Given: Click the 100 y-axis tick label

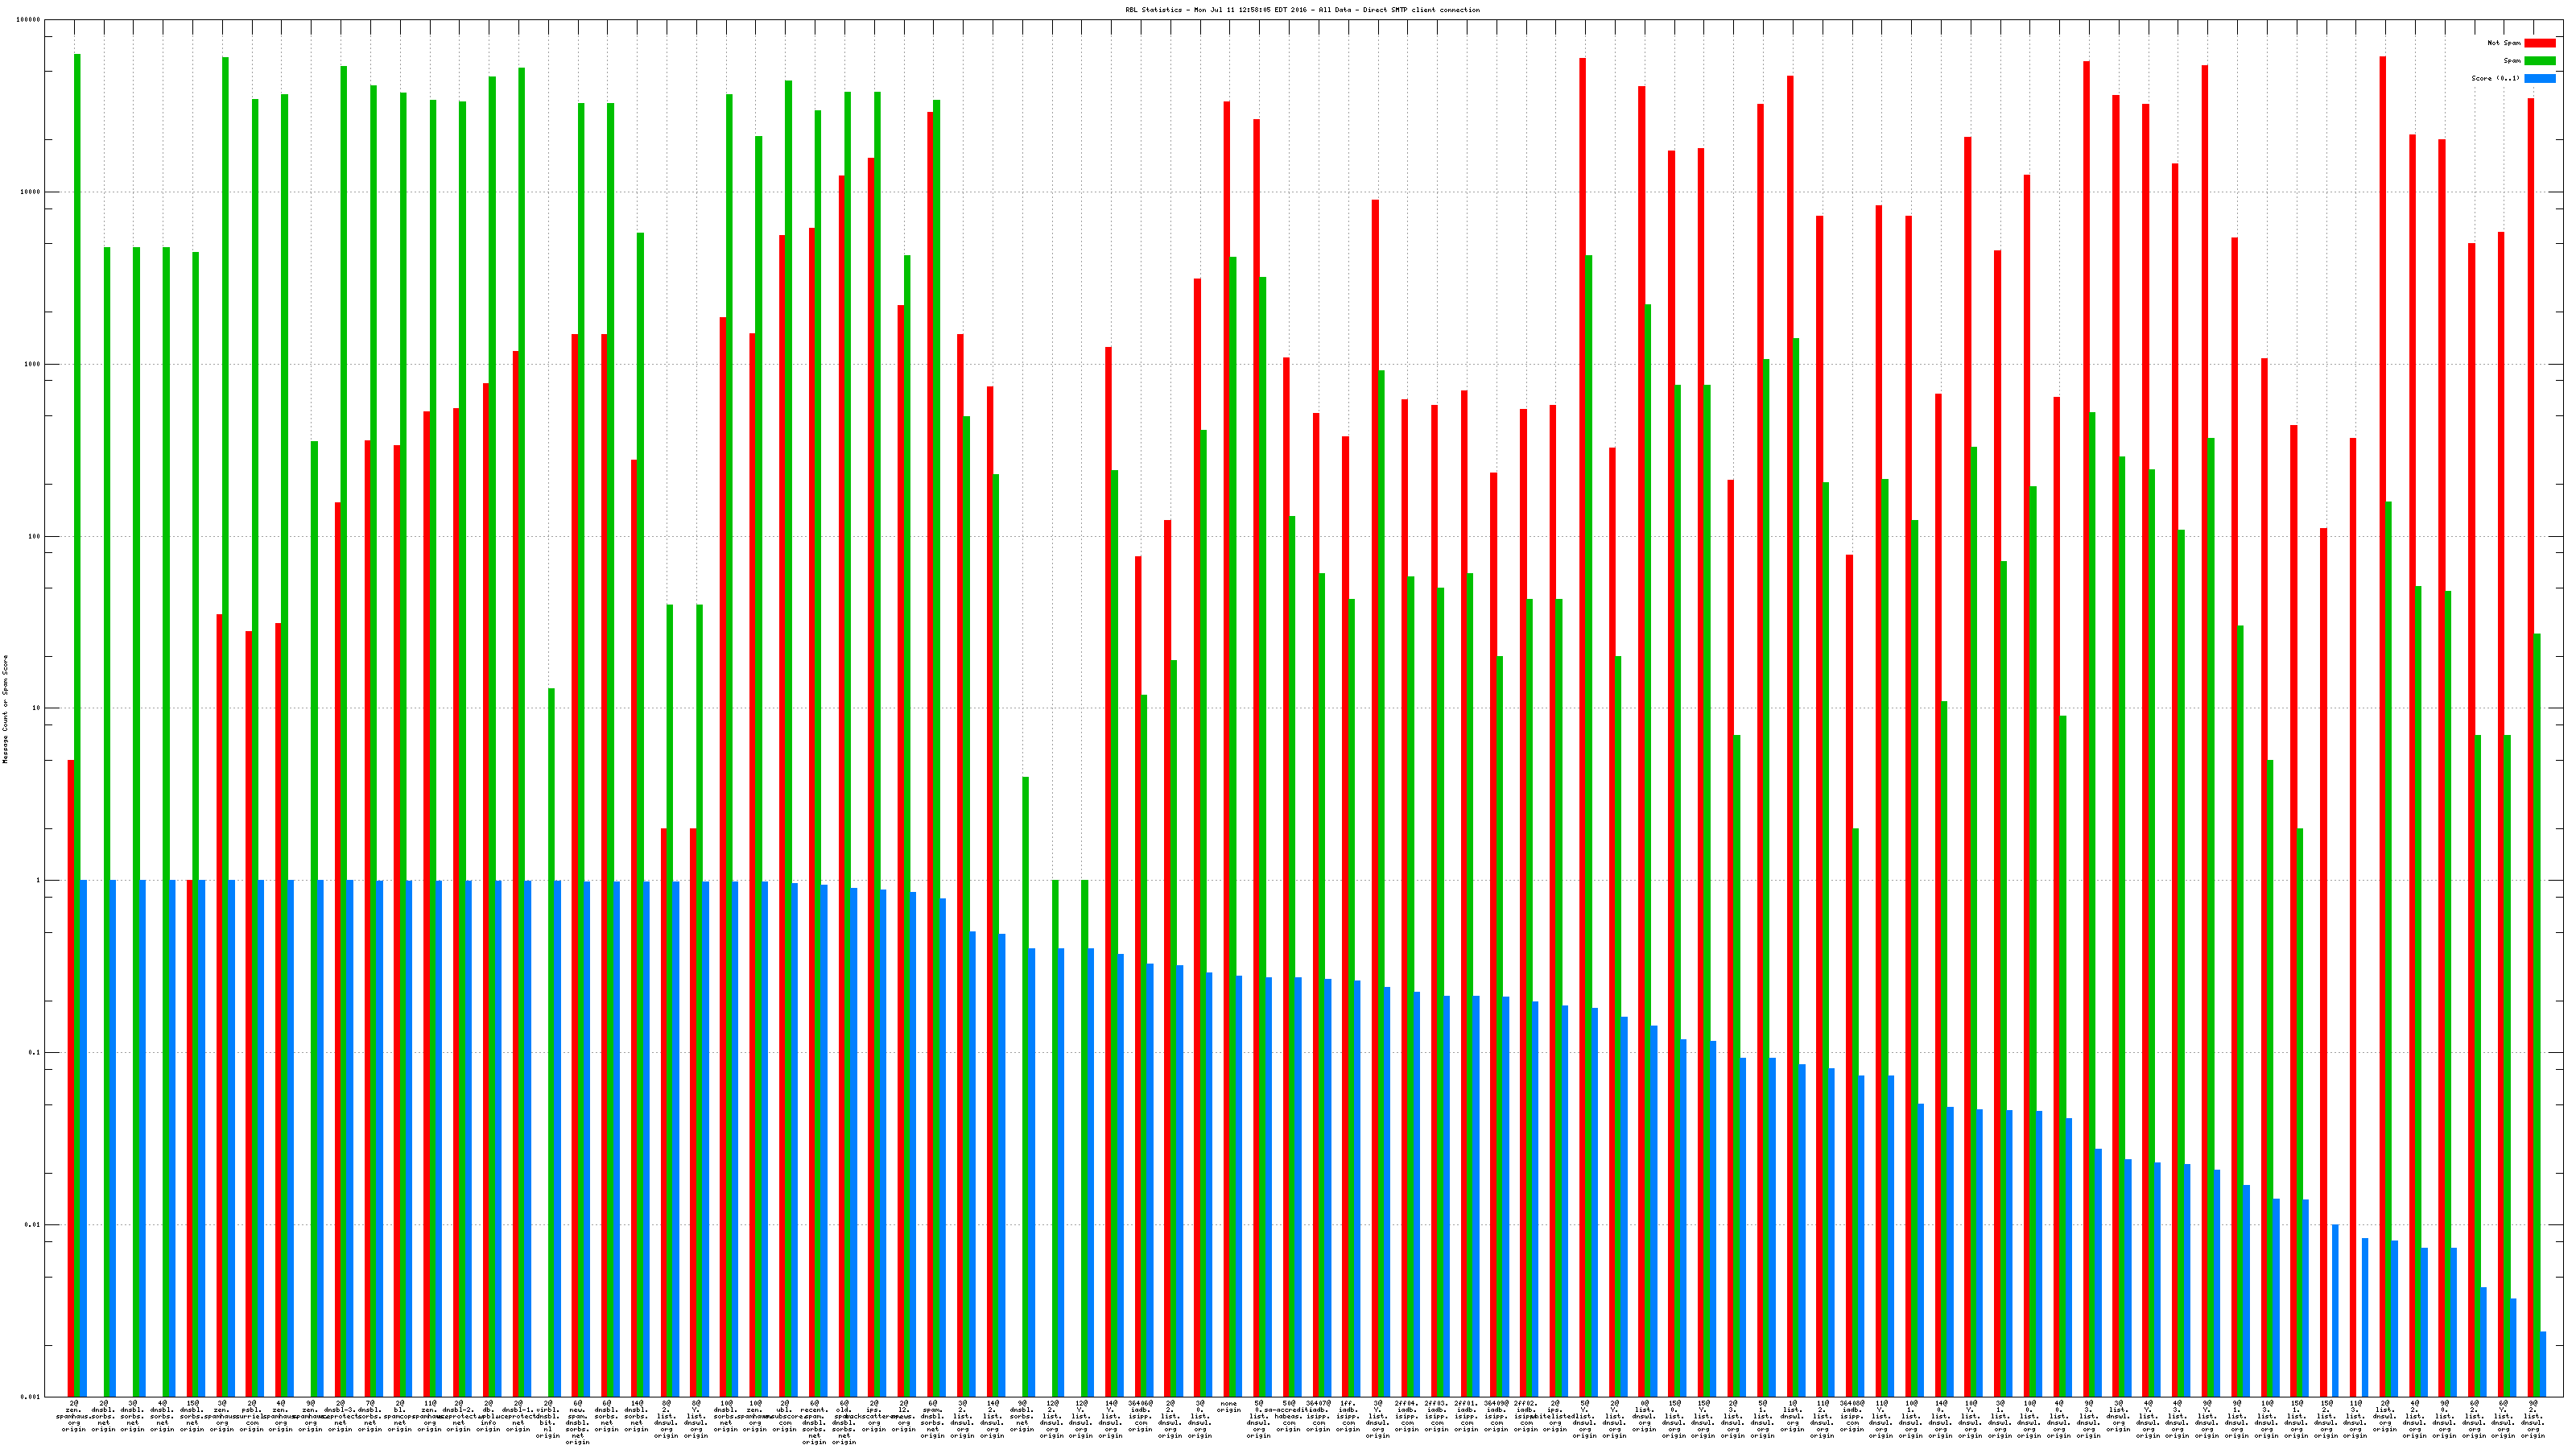Looking at the screenshot, I should point(35,536).
